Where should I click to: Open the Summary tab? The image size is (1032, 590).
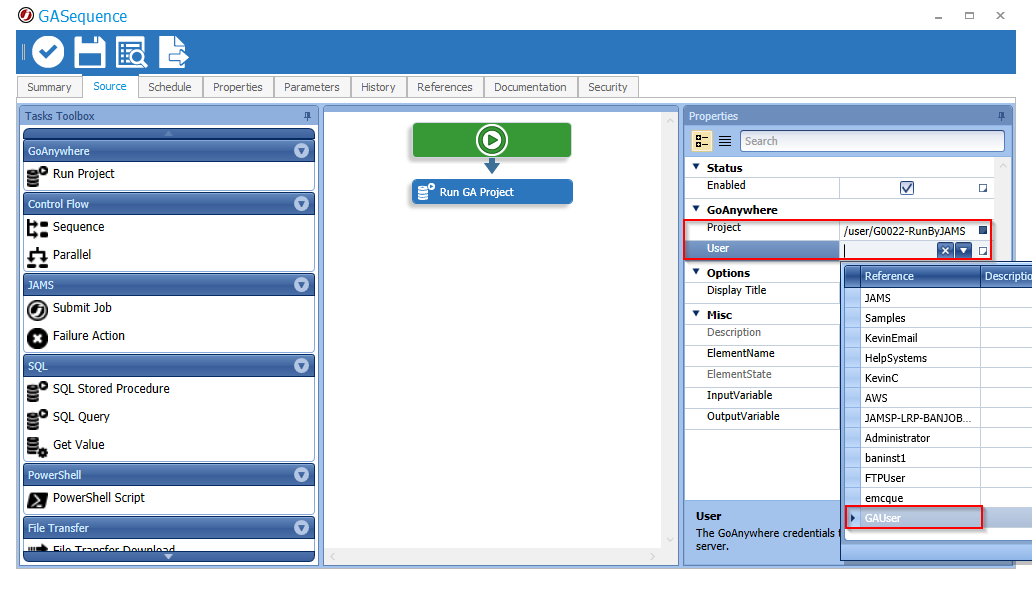[49, 87]
